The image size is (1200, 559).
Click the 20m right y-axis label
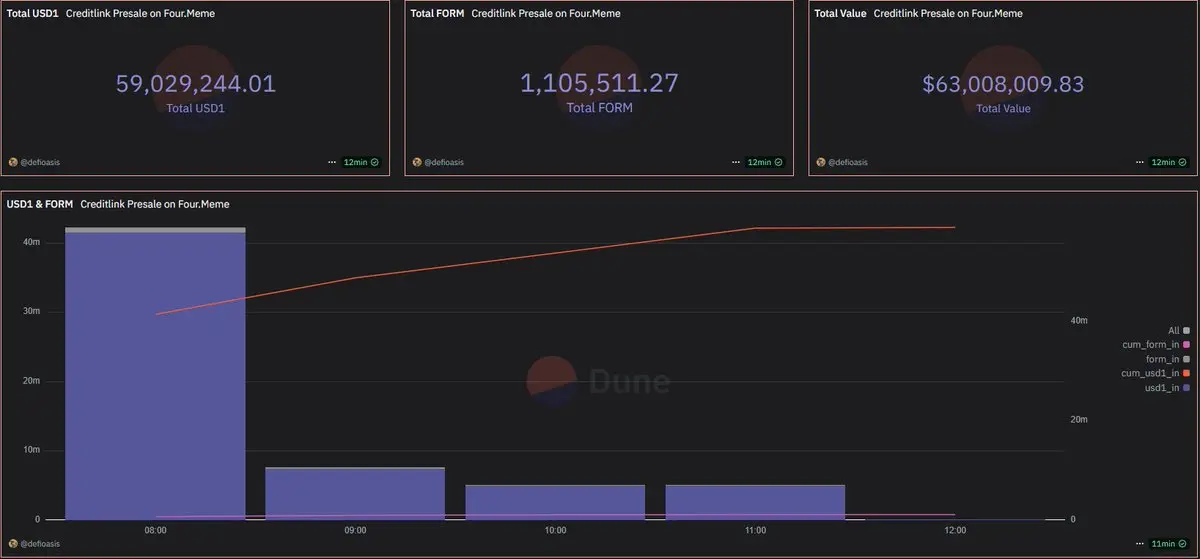[x=1079, y=420]
